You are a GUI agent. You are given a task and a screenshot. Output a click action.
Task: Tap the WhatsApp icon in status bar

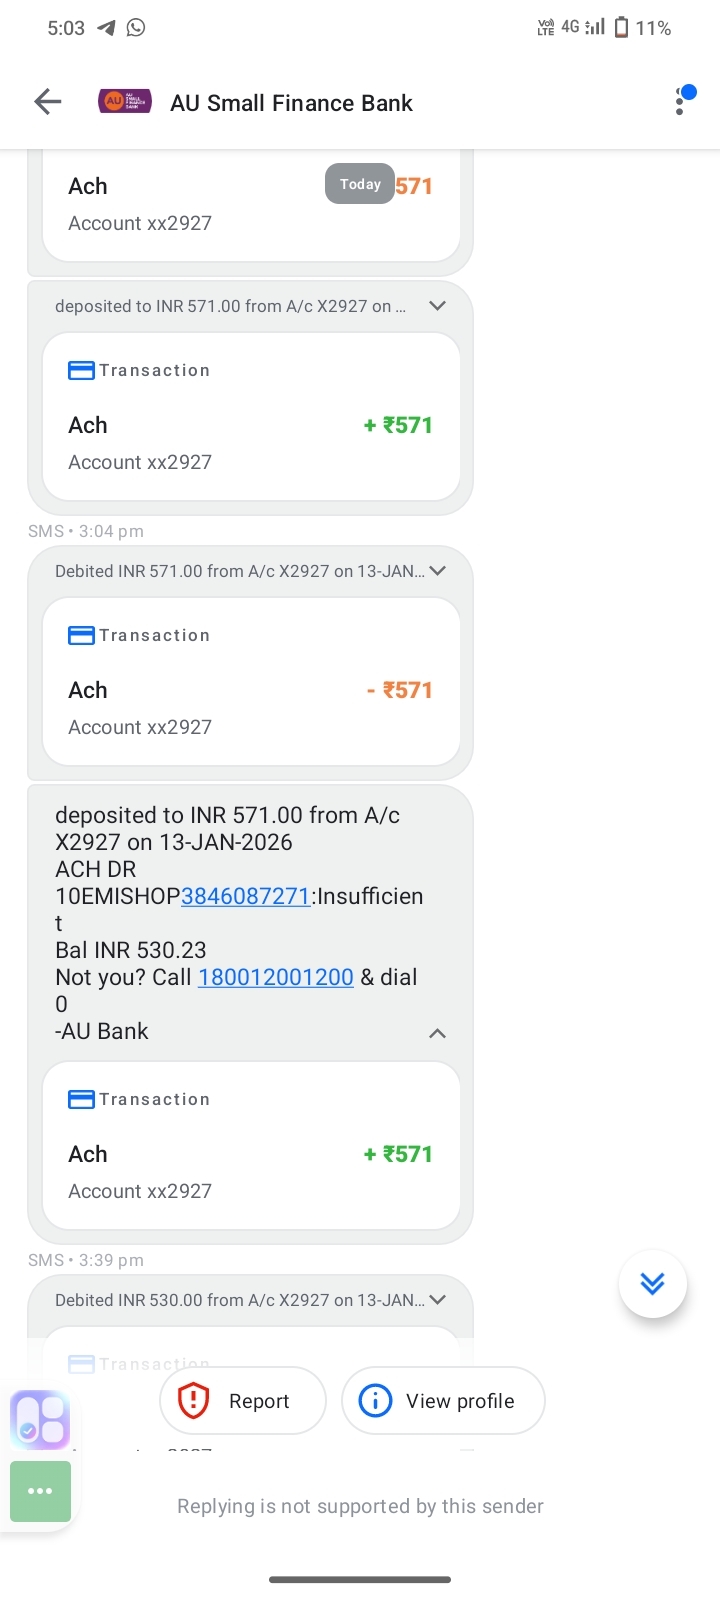tap(136, 28)
